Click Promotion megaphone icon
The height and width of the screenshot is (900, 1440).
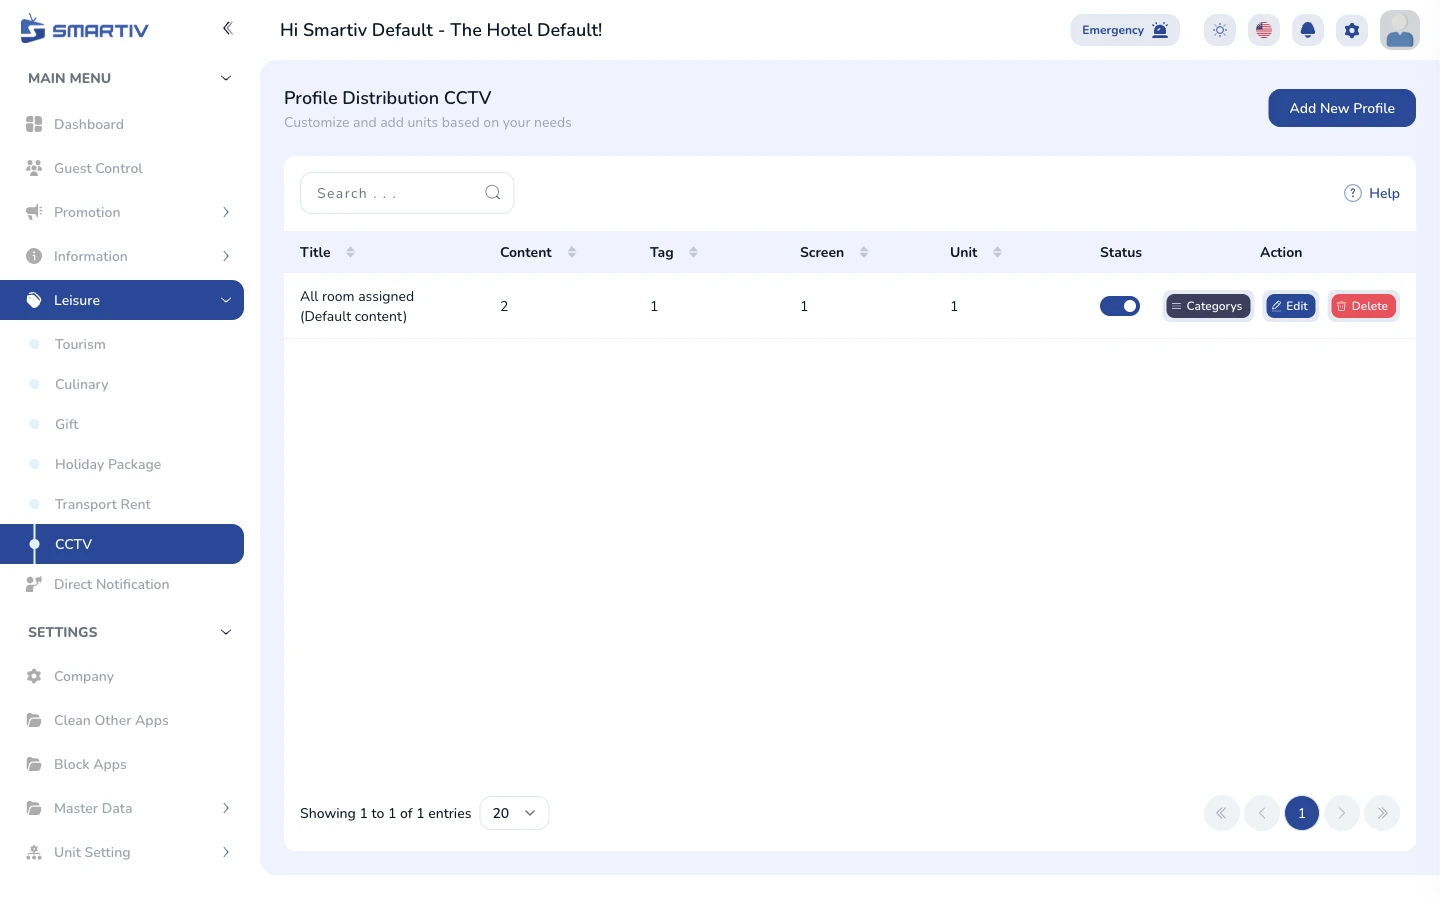pos(34,212)
